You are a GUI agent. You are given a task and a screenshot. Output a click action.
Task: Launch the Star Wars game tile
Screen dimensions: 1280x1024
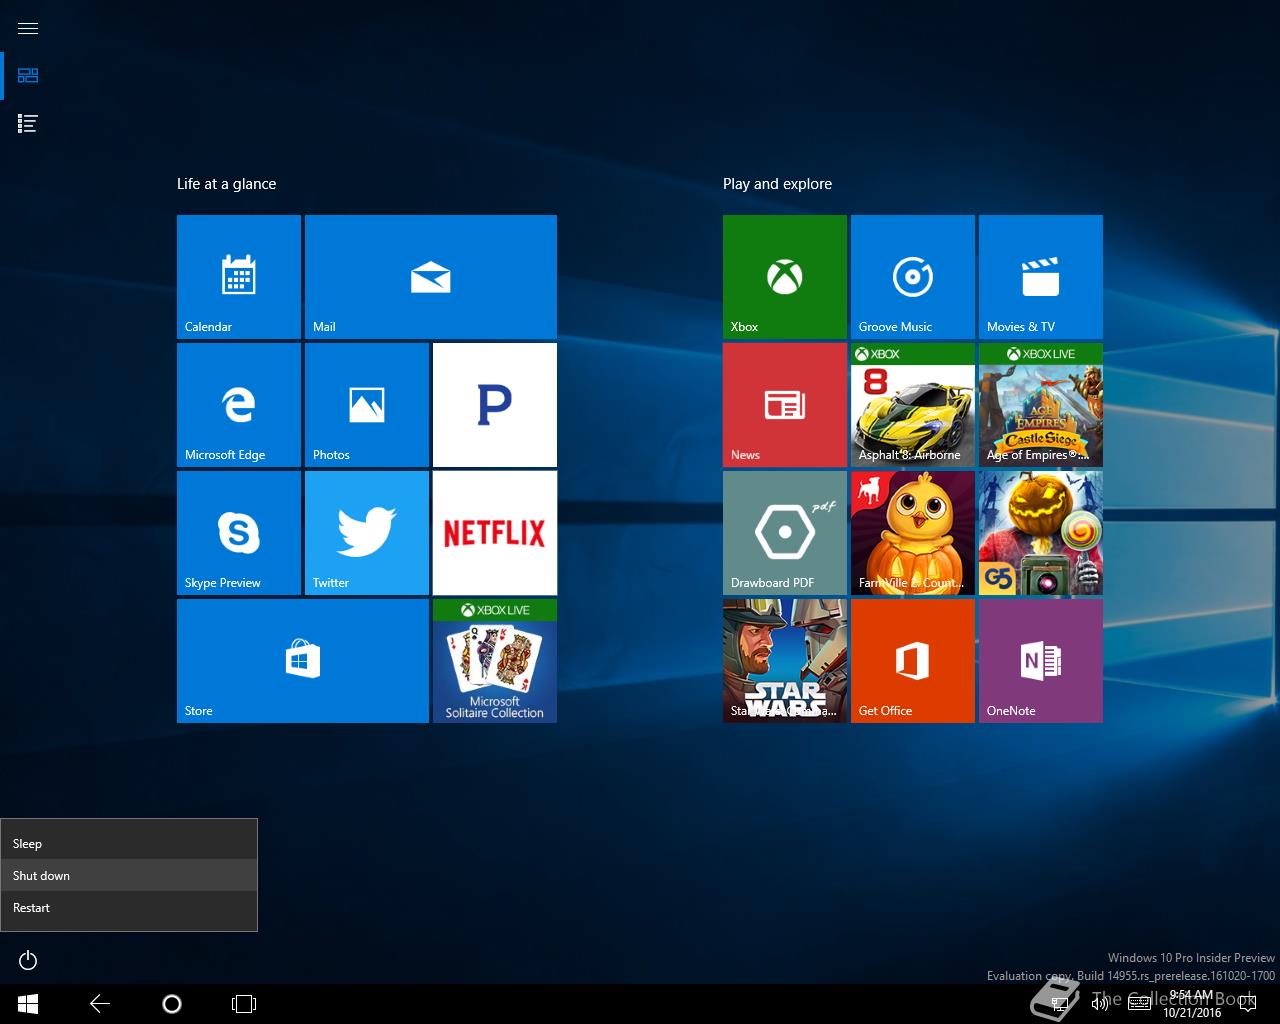[785, 661]
